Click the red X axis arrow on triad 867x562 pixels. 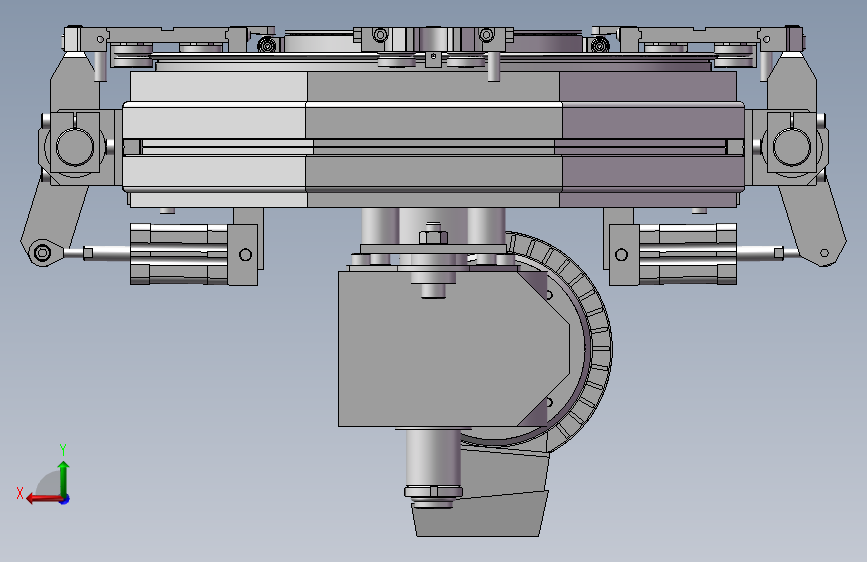click(x=43, y=499)
